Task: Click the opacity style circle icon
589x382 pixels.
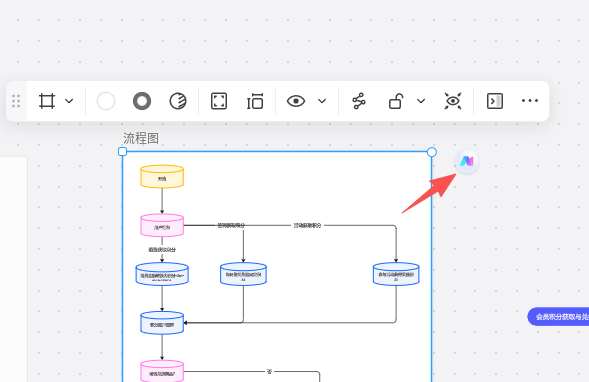Action: [178, 101]
